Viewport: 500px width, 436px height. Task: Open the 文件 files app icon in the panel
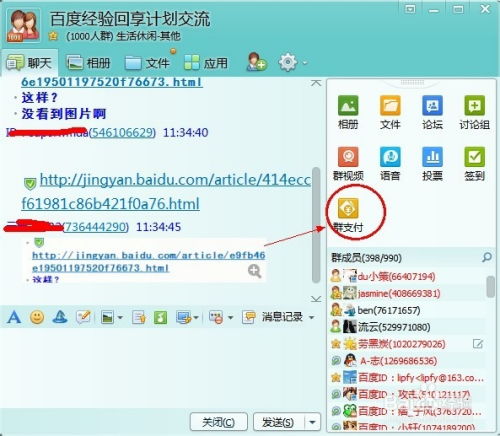click(x=390, y=112)
